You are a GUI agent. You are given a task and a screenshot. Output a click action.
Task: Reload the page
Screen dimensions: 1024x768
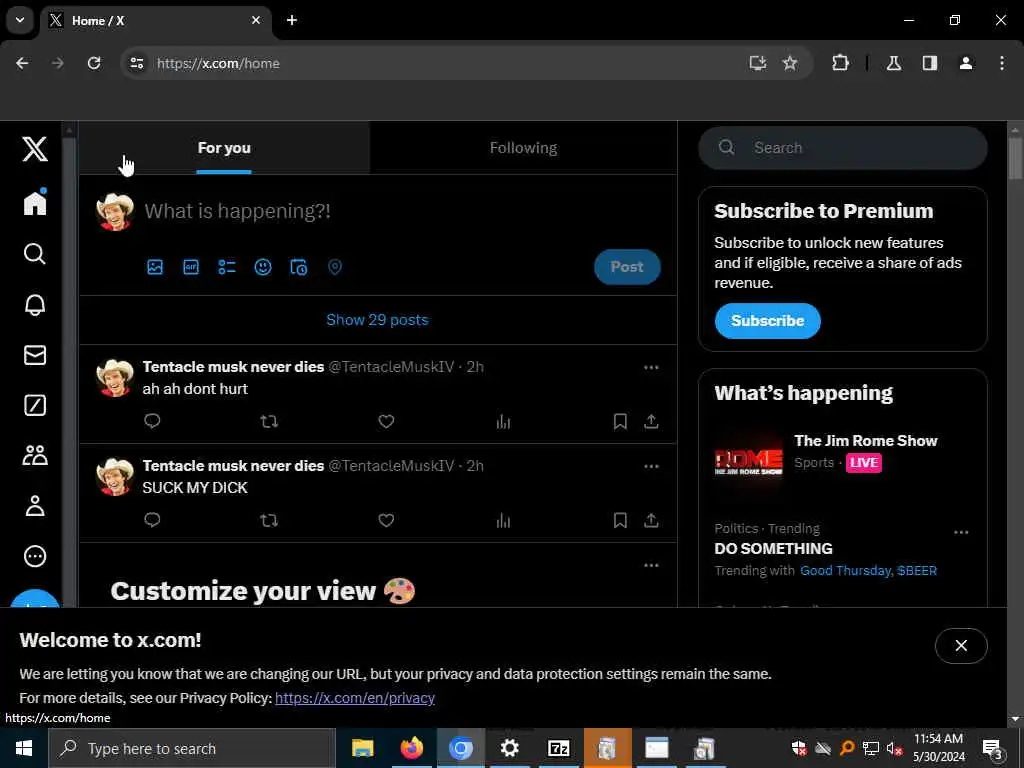94,63
